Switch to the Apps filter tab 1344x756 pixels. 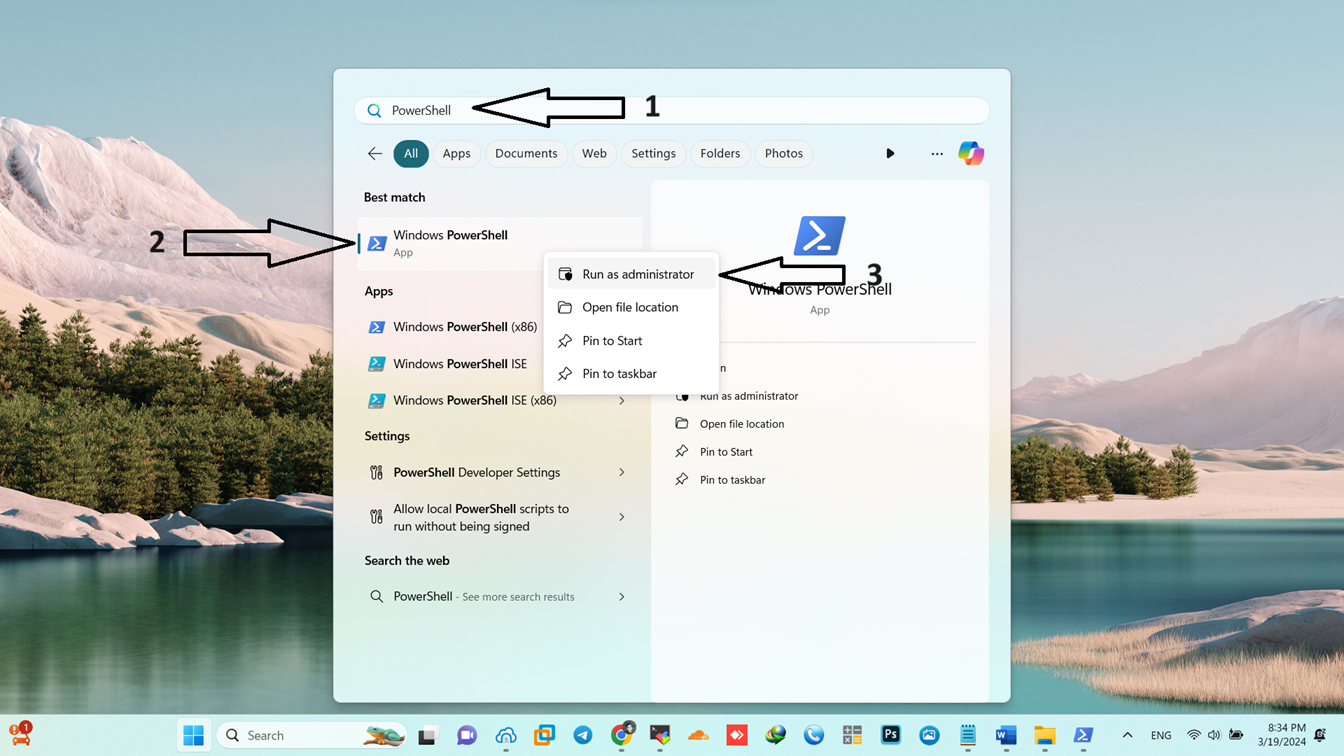pos(456,154)
